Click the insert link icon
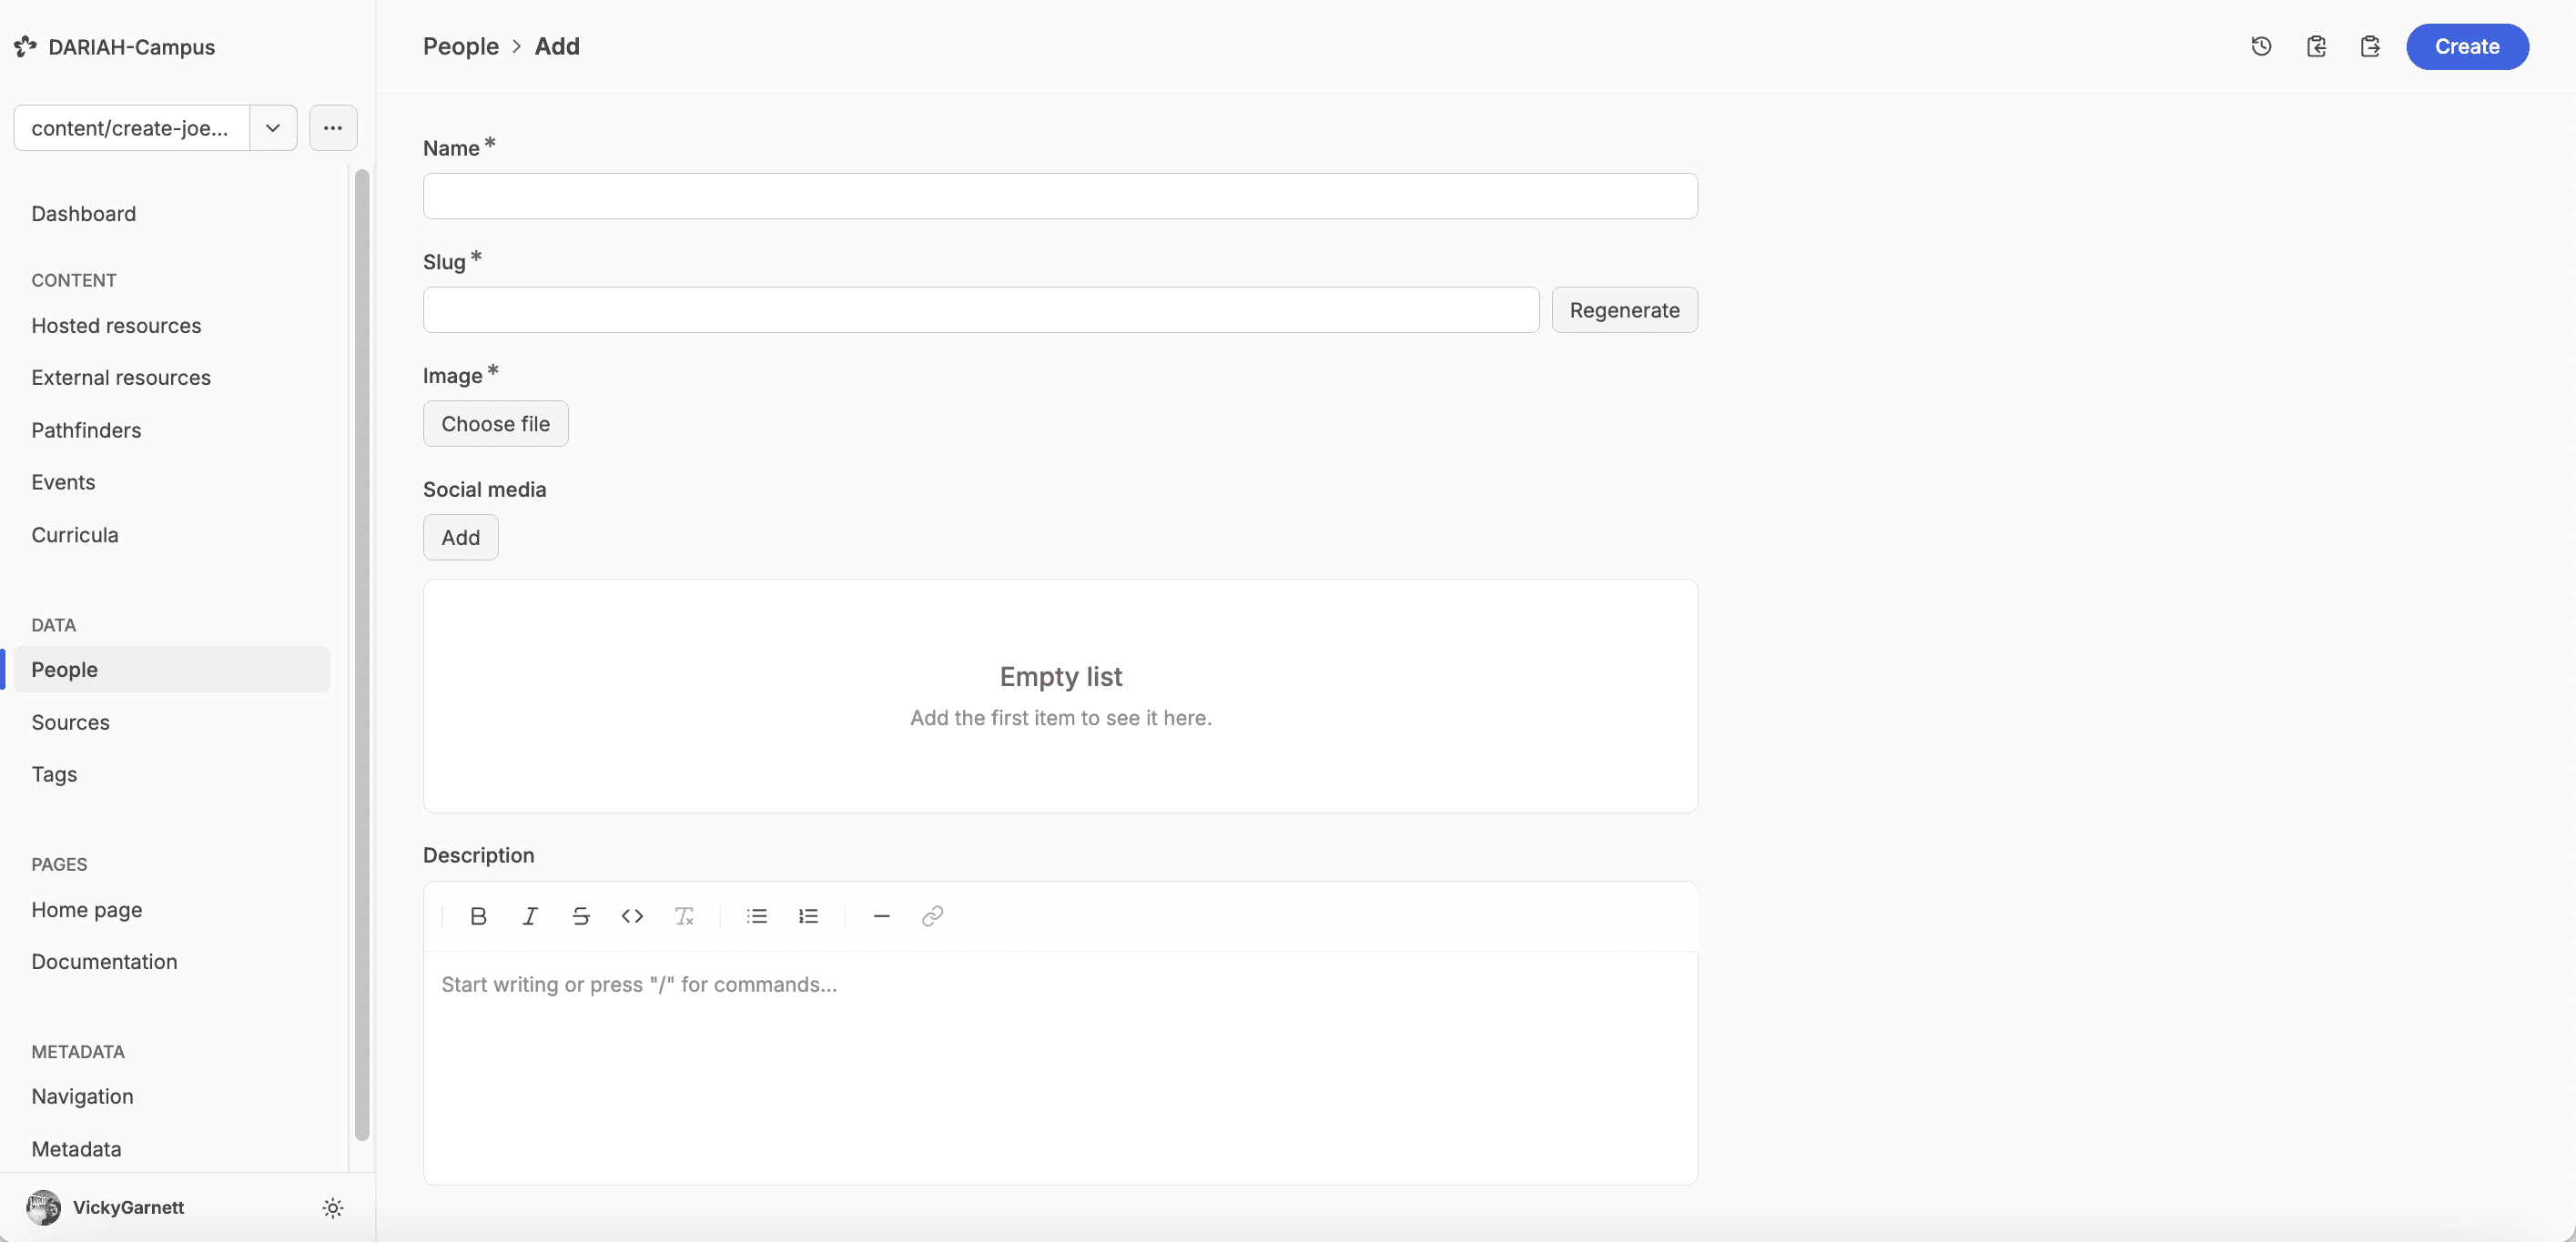 (932, 916)
